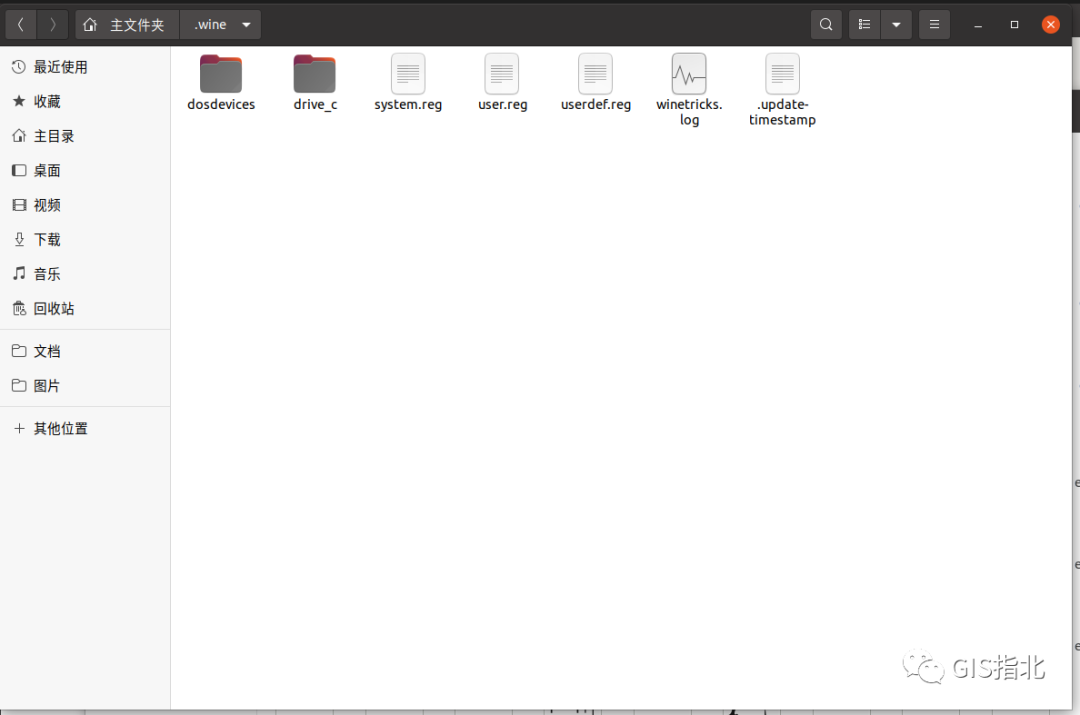Switch to list view layout

(864, 24)
